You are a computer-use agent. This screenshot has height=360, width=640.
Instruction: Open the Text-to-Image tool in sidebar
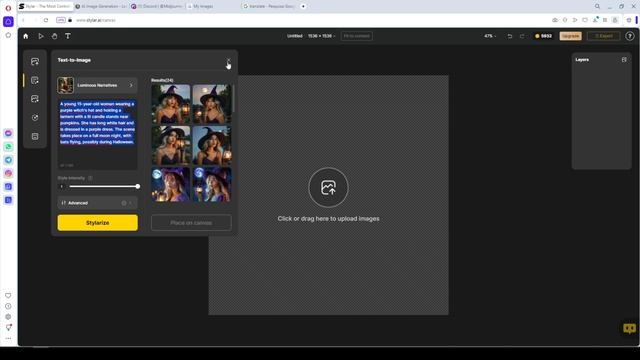click(35, 80)
